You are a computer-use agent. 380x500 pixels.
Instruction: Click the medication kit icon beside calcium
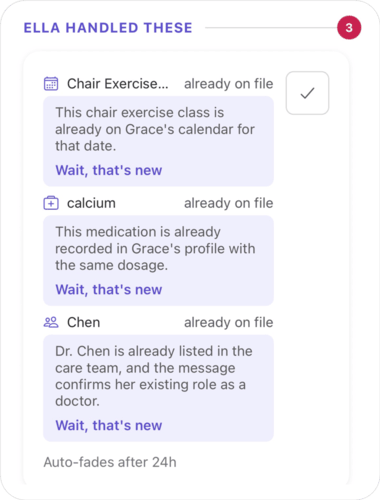(51, 203)
